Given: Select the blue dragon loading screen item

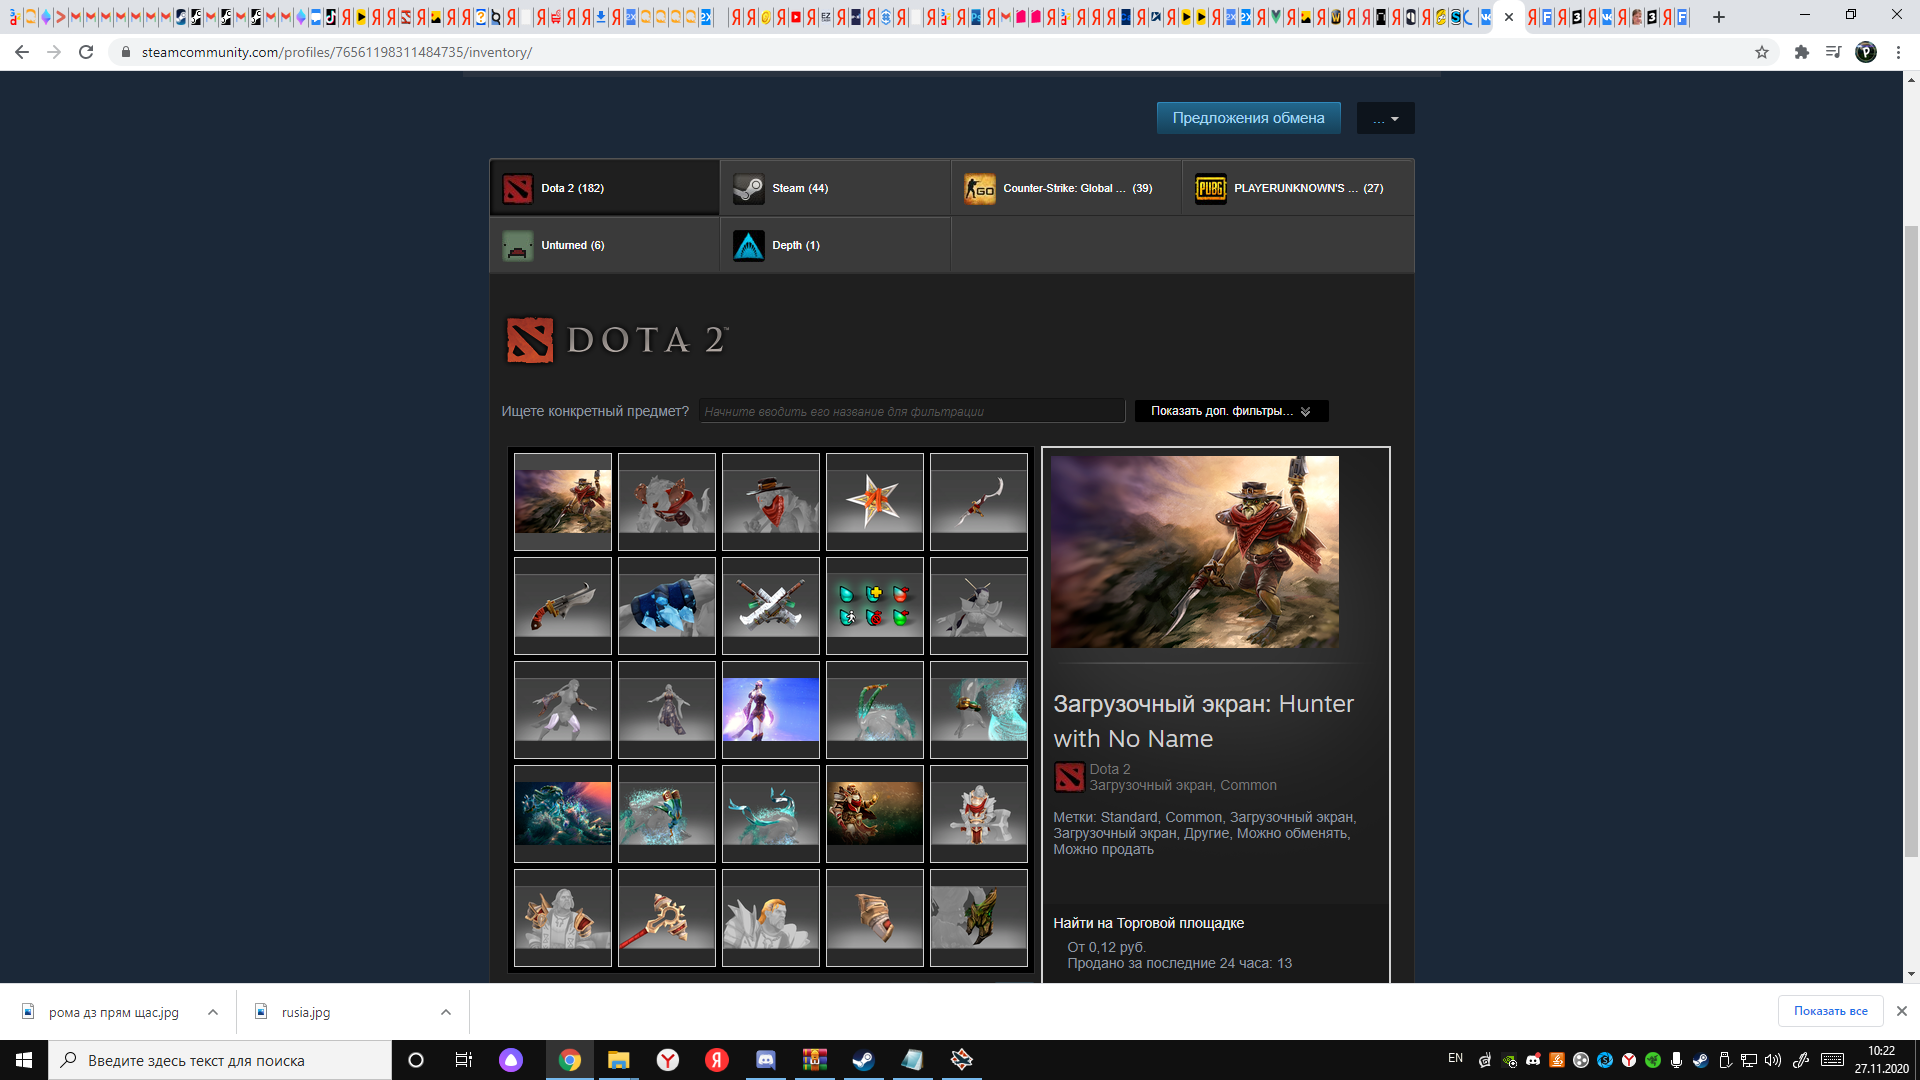Looking at the screenshot, I should 563,814.
